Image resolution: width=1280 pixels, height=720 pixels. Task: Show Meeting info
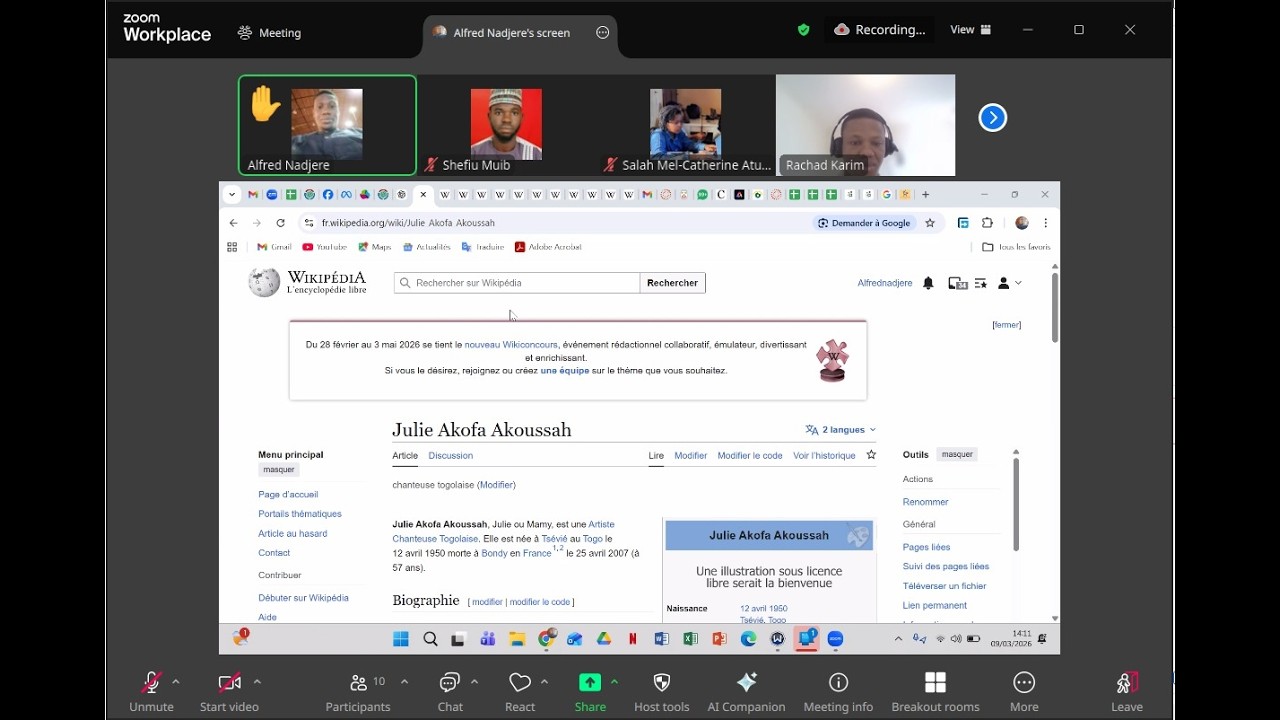pyautogui.click(x=838, y=692)
